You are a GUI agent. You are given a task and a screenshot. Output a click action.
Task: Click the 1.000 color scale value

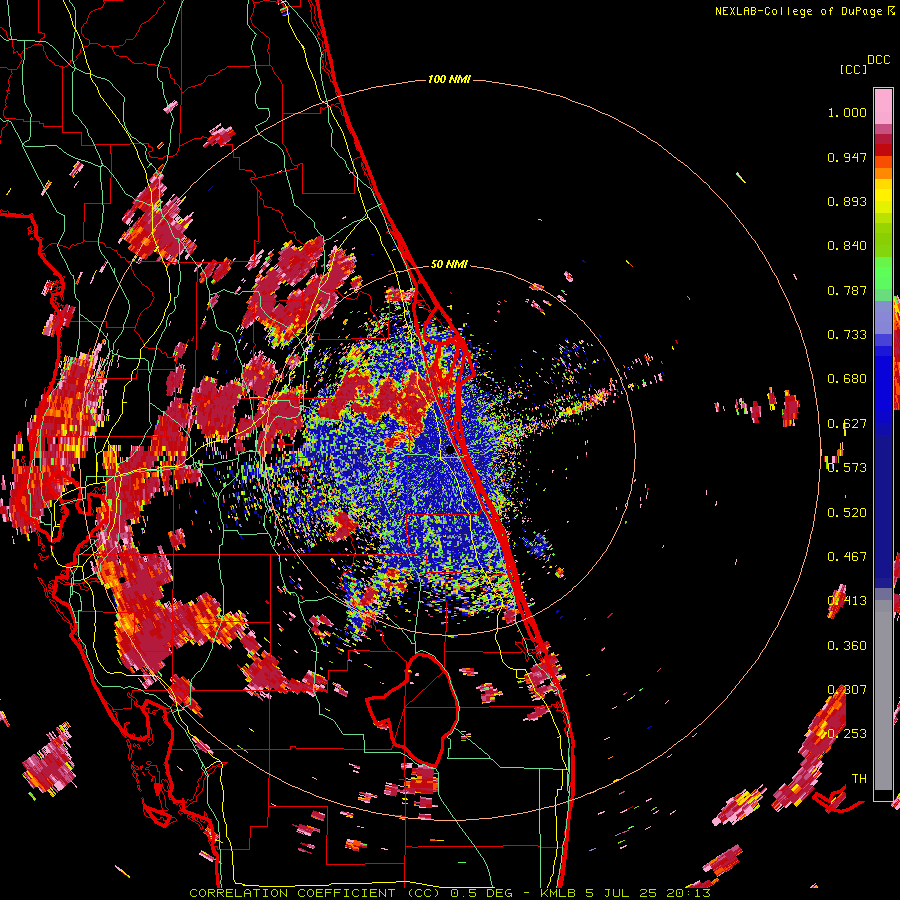(x=847, y=112)
